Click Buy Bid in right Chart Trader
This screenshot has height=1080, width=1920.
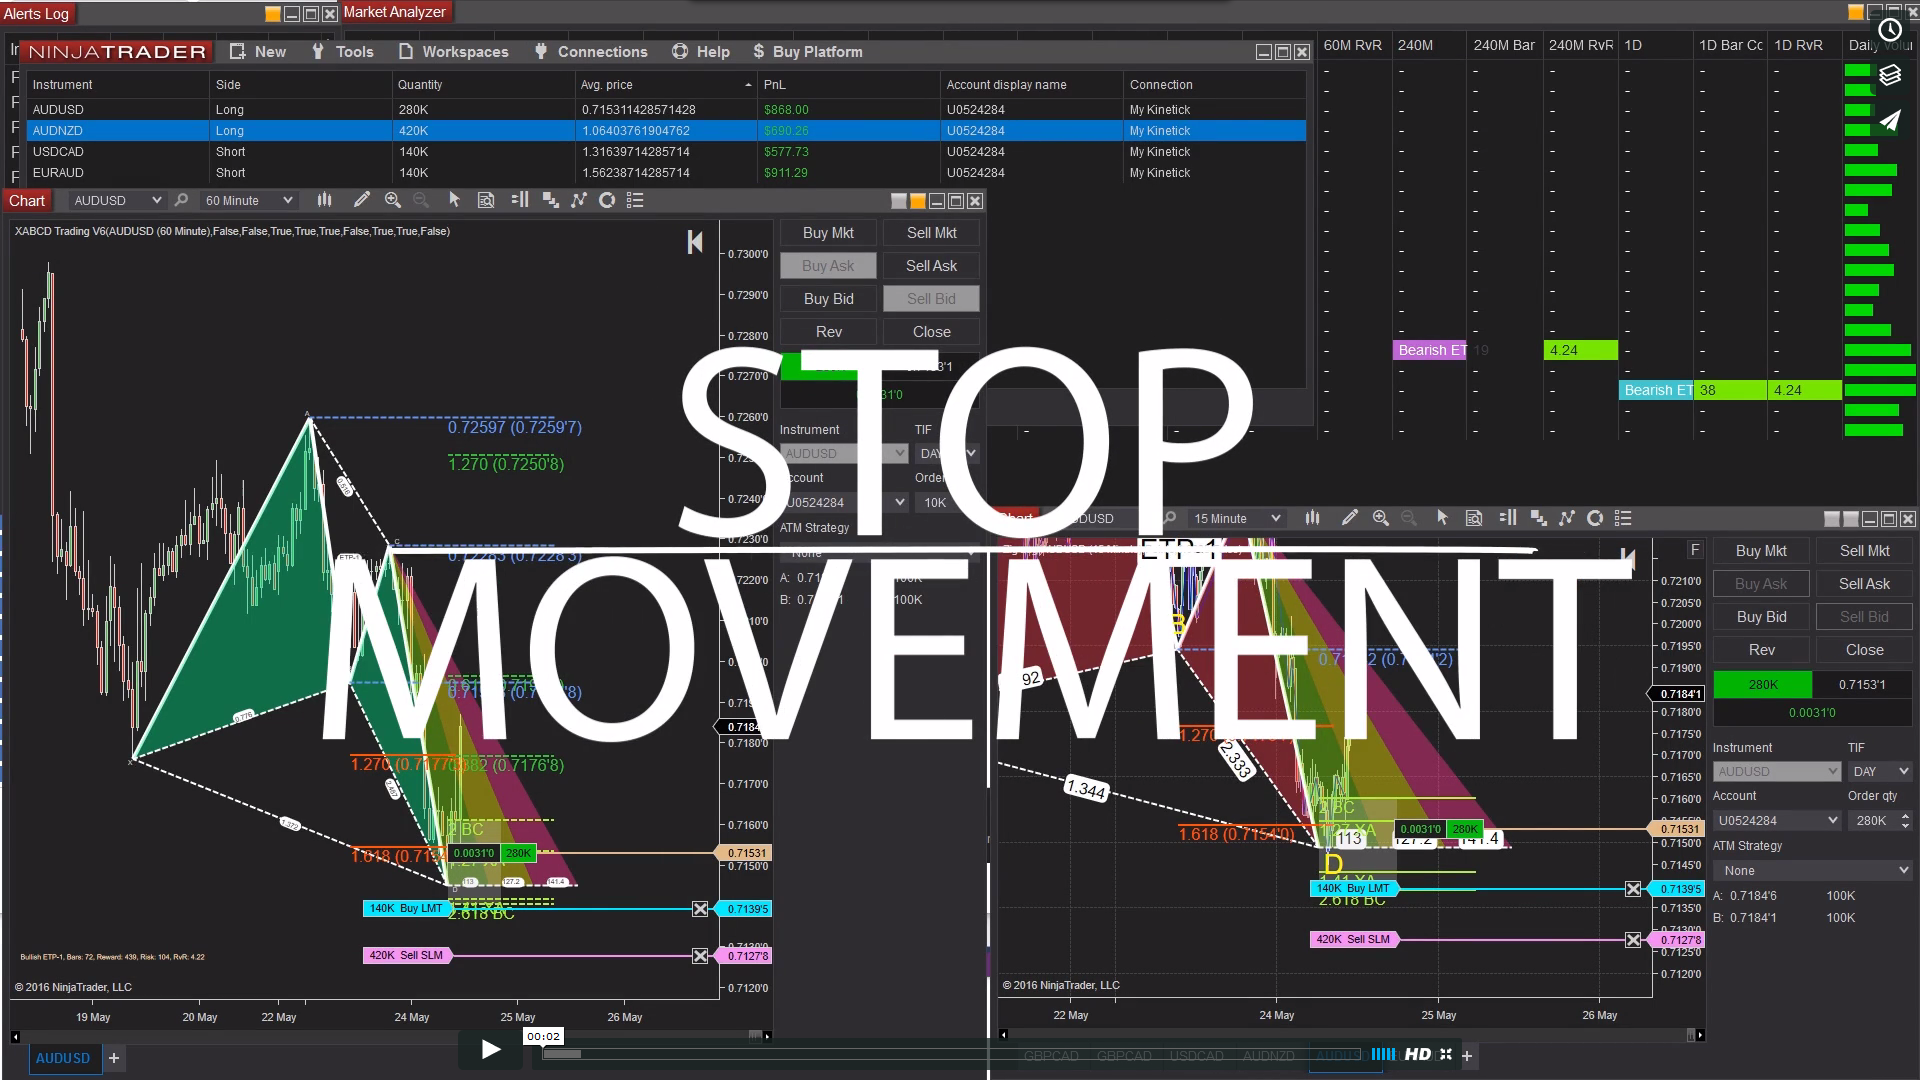(x=1761, y=616)
